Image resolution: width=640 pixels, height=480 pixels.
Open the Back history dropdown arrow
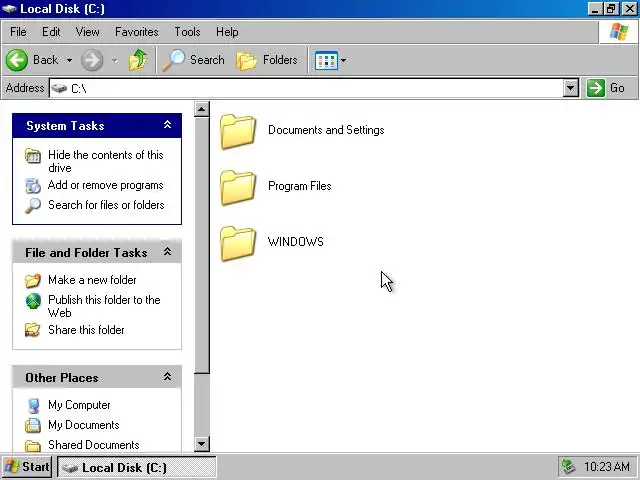pos(69,60)
